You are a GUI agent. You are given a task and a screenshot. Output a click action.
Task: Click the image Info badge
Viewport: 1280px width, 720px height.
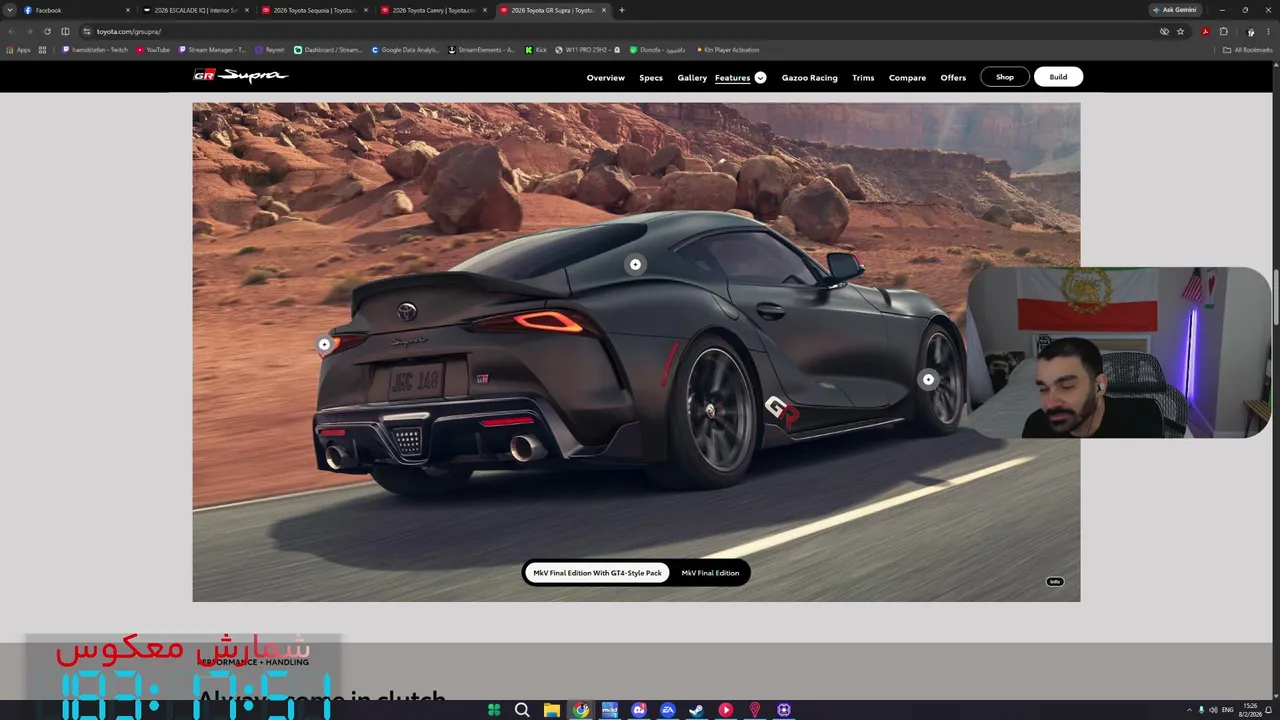pyautogui.click(x=1054, y=581)
